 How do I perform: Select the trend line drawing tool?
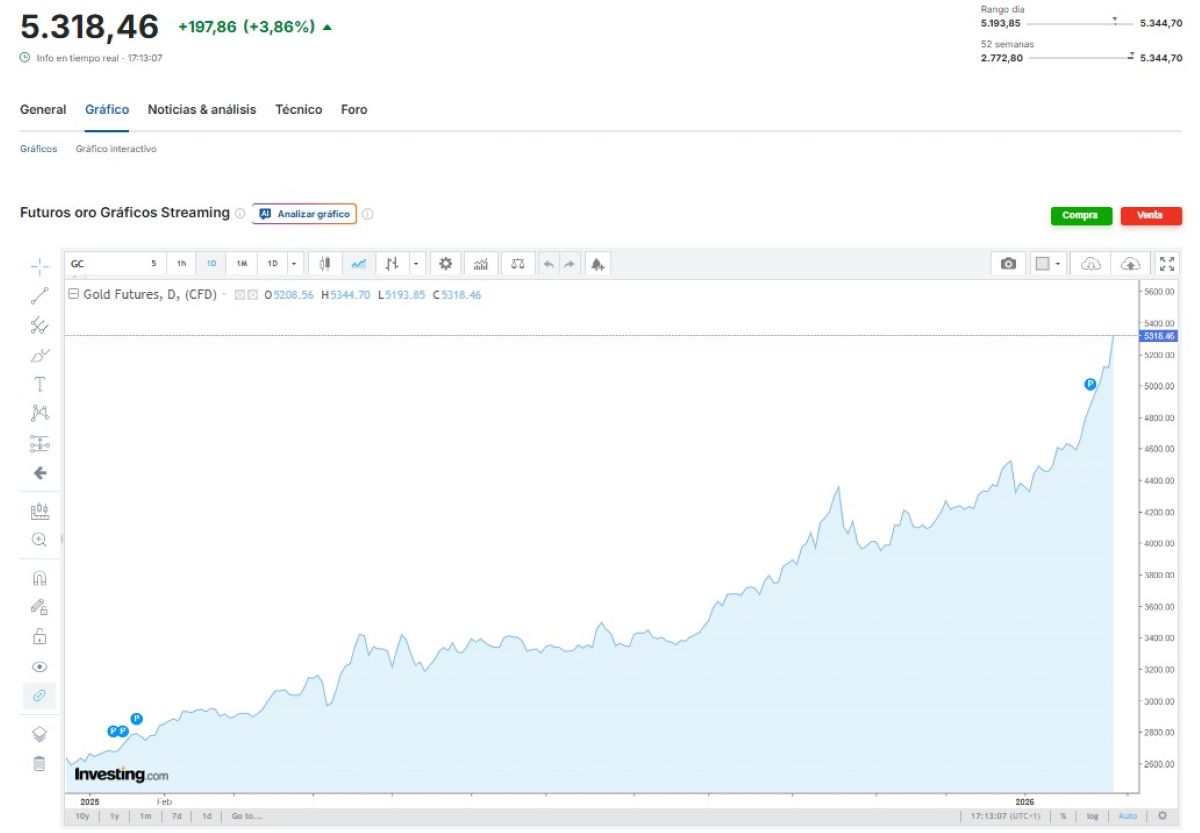coord(40,295)
